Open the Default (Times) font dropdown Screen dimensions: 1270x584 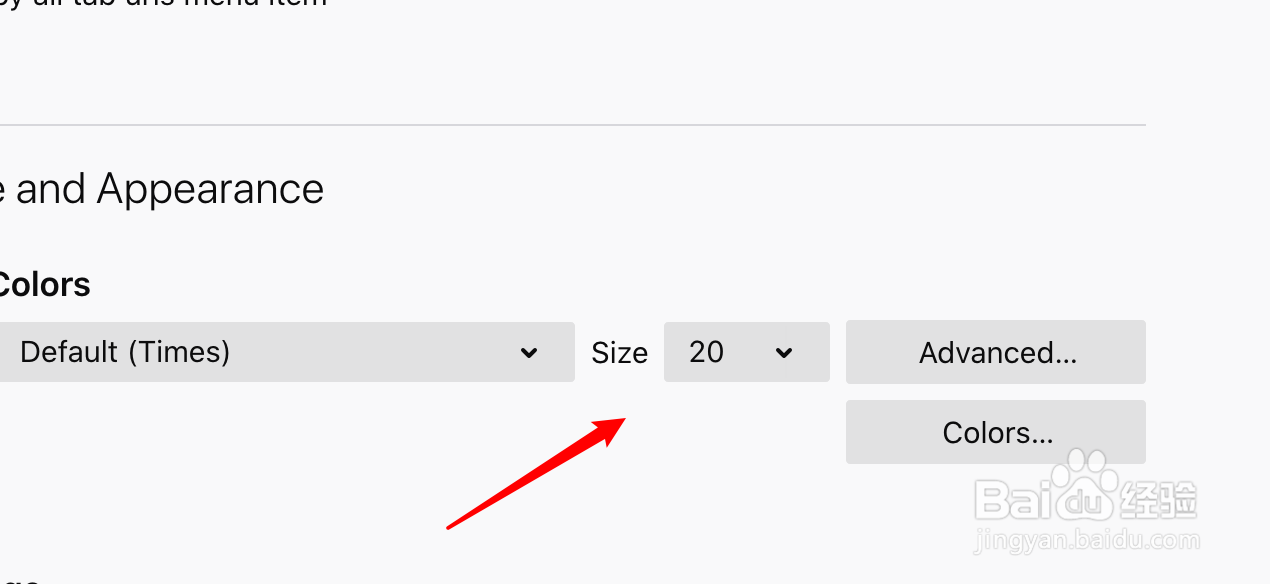(287, 352)
